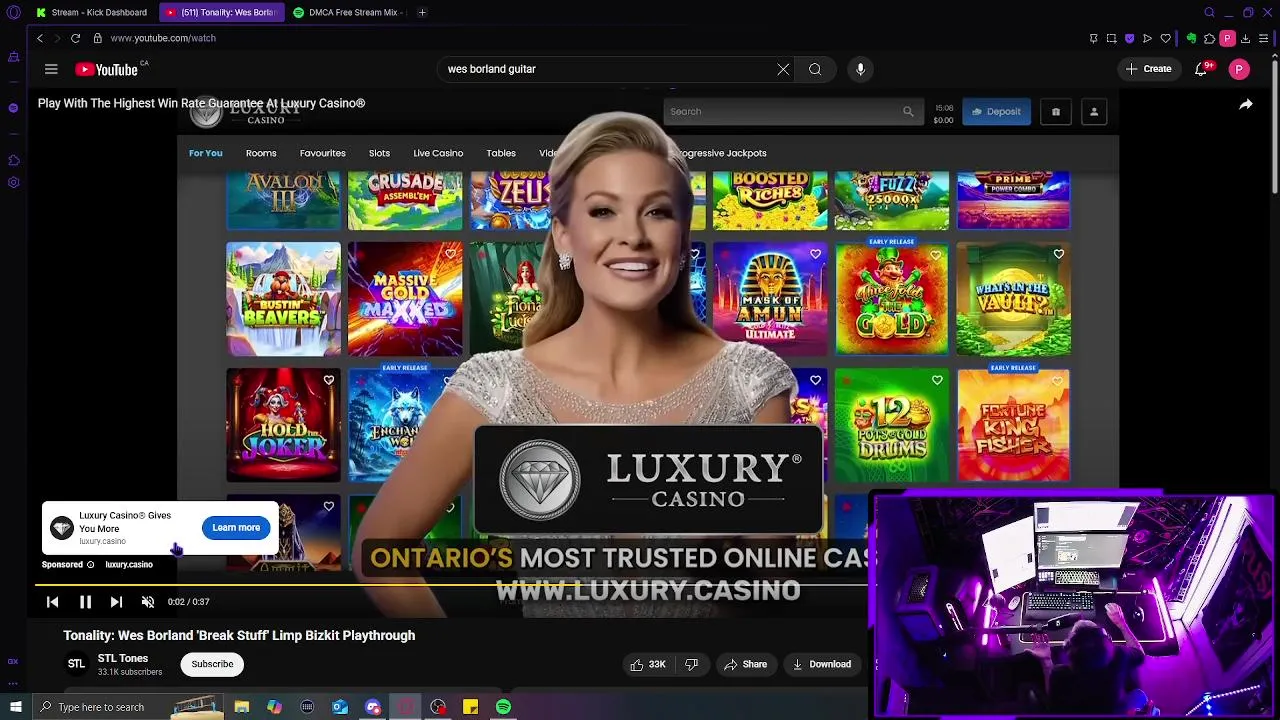Open ad title link at top of player
The width and height of the screenshot is (1280, 720).
pos(201,103)
